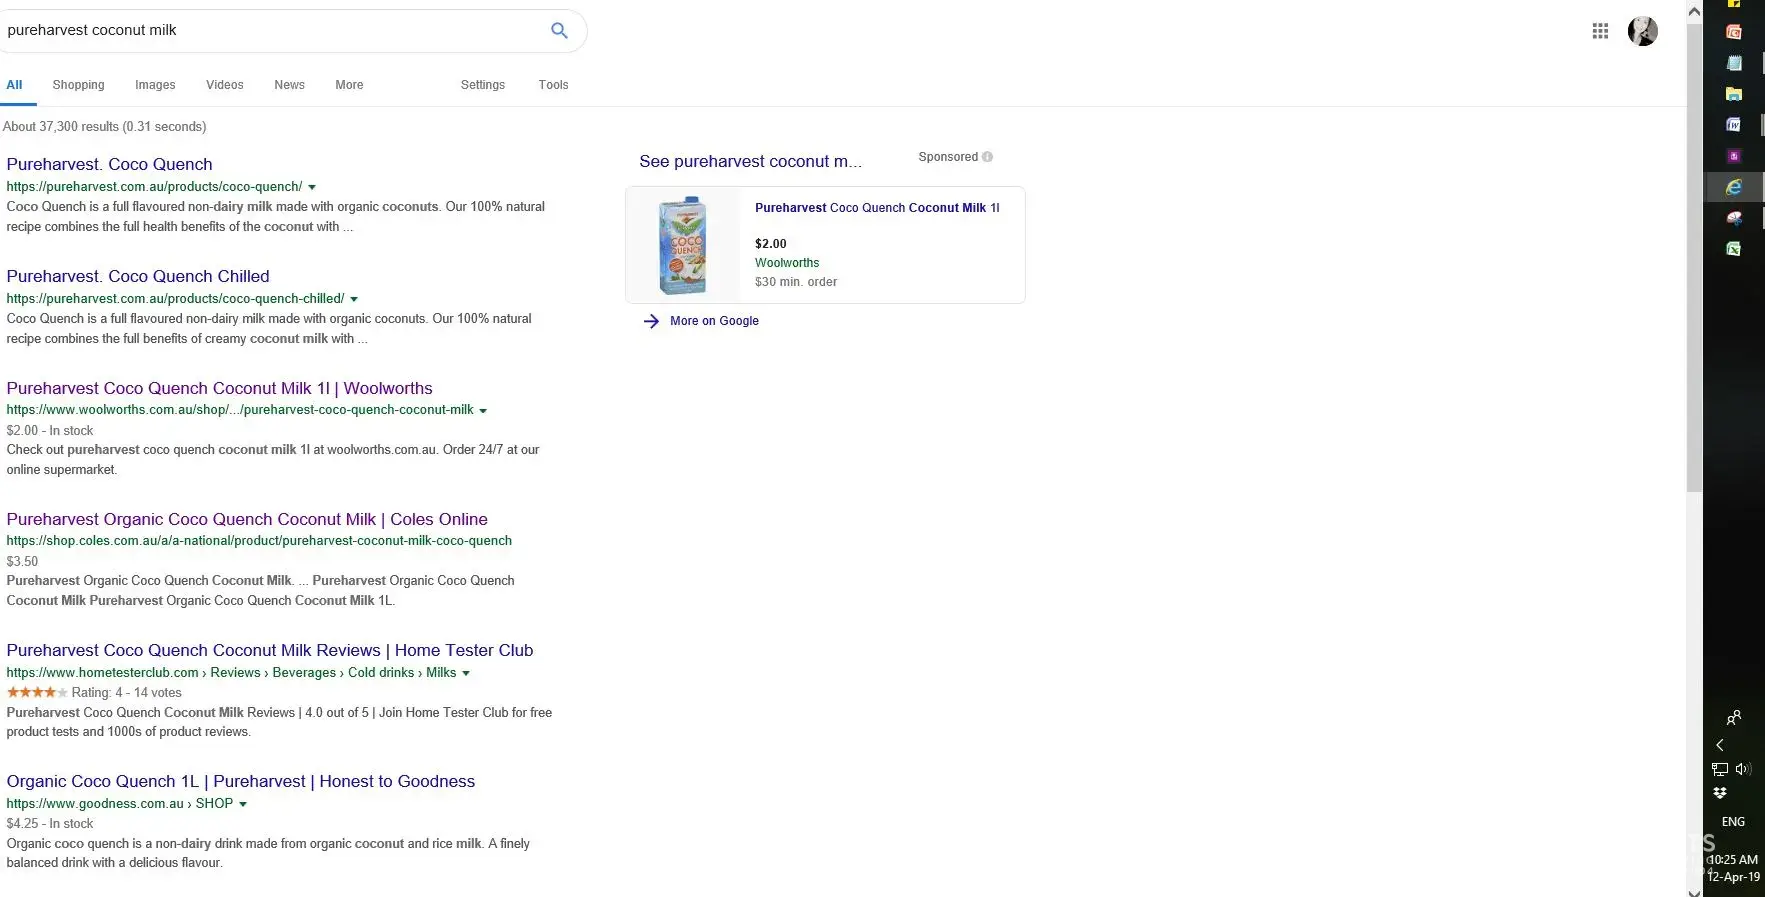Open the search Tools menu
This screenshot has height=897, width=1765.
point(553,85)
